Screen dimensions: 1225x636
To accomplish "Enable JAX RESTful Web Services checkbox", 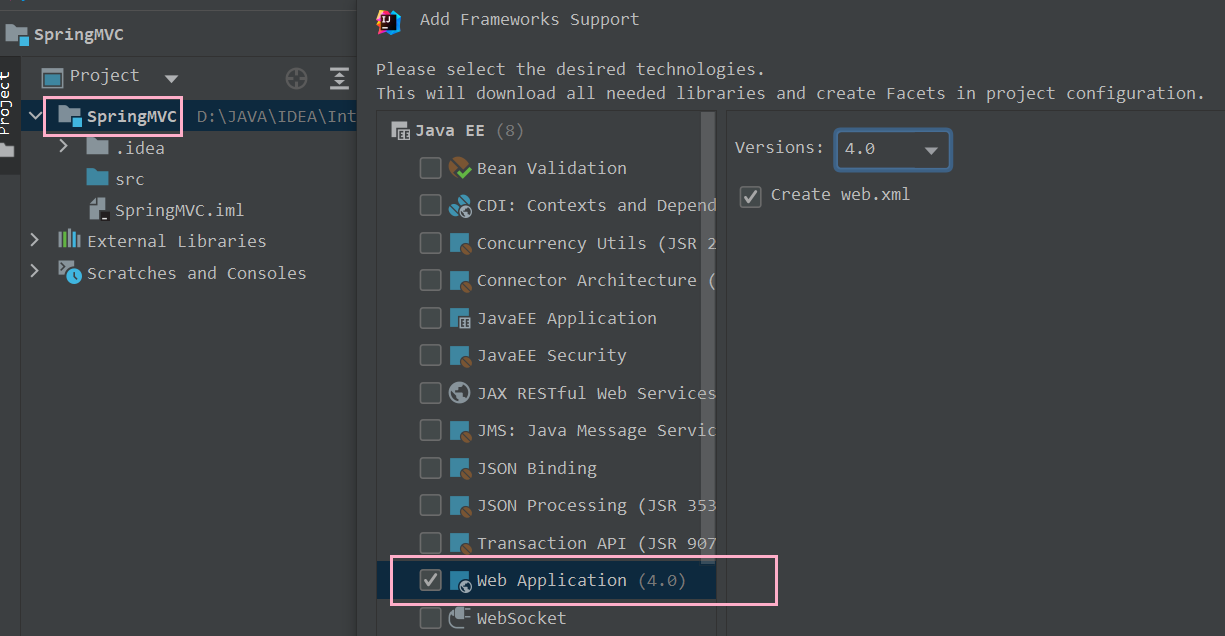I will pyautogui.click(x=430, y=393).
